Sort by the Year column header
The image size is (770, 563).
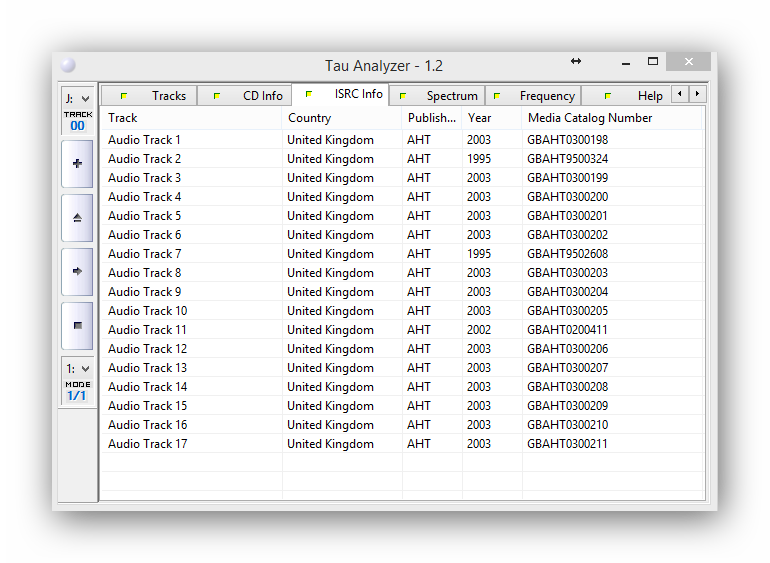pos(491,118)
